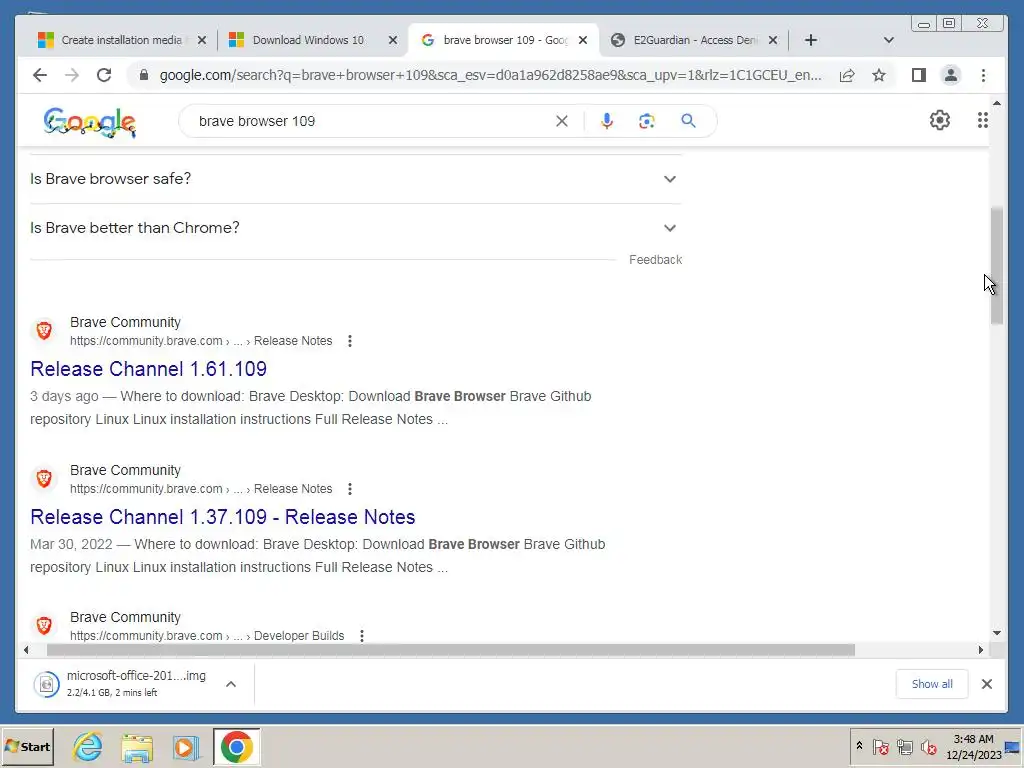Click the forward navigation arrow

pyautogui.click(x=72, y=75)
